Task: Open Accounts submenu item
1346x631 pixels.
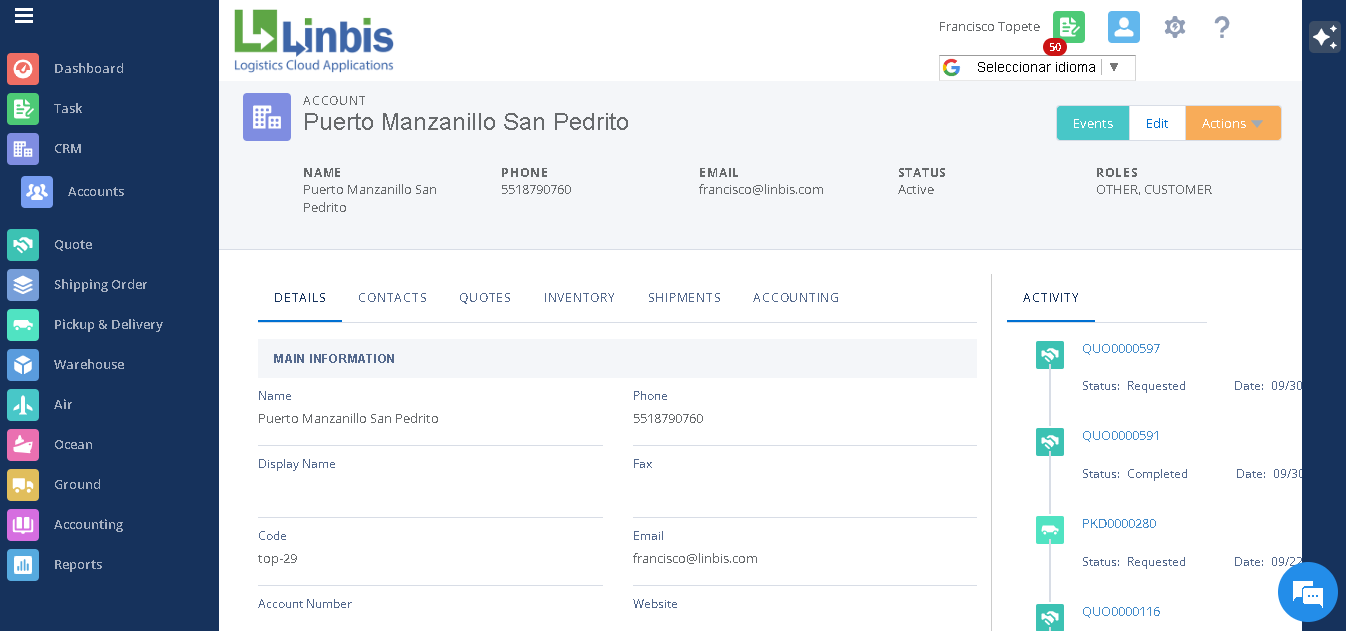Action: click(x=96, y=192)
